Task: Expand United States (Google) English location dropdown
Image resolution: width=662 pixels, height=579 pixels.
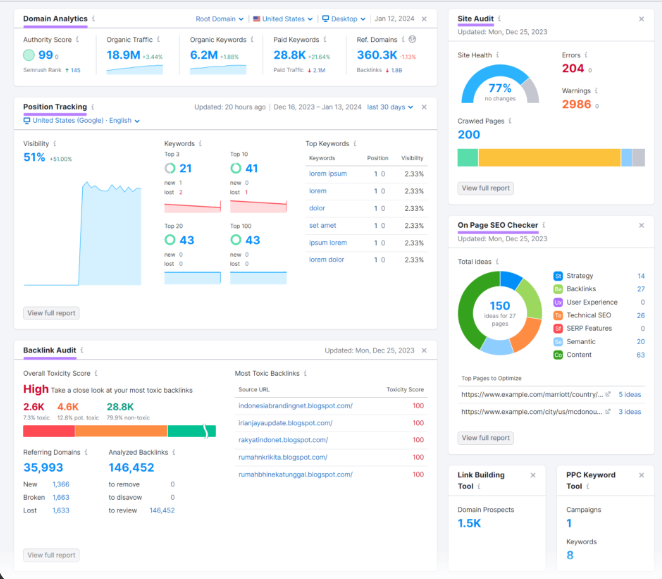Action: 81,121
